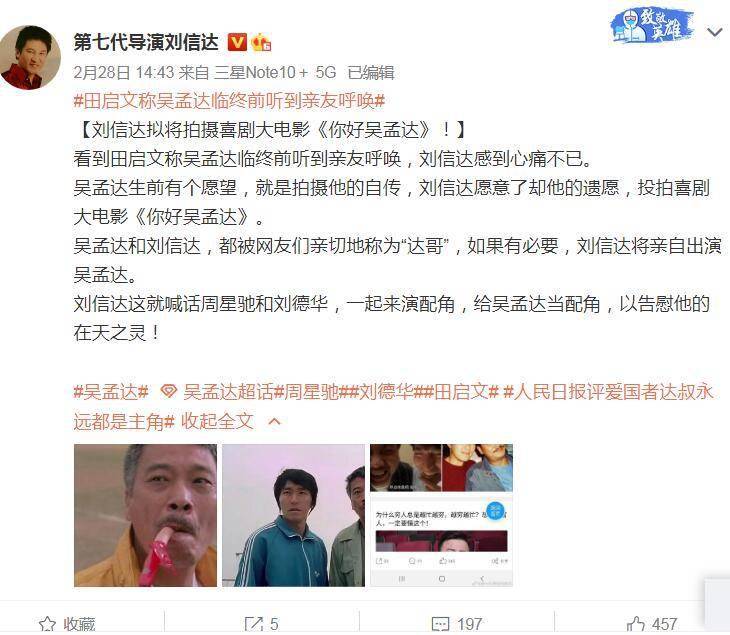
Task: Open the poster's profile avatar
Action: coord(30,57)
